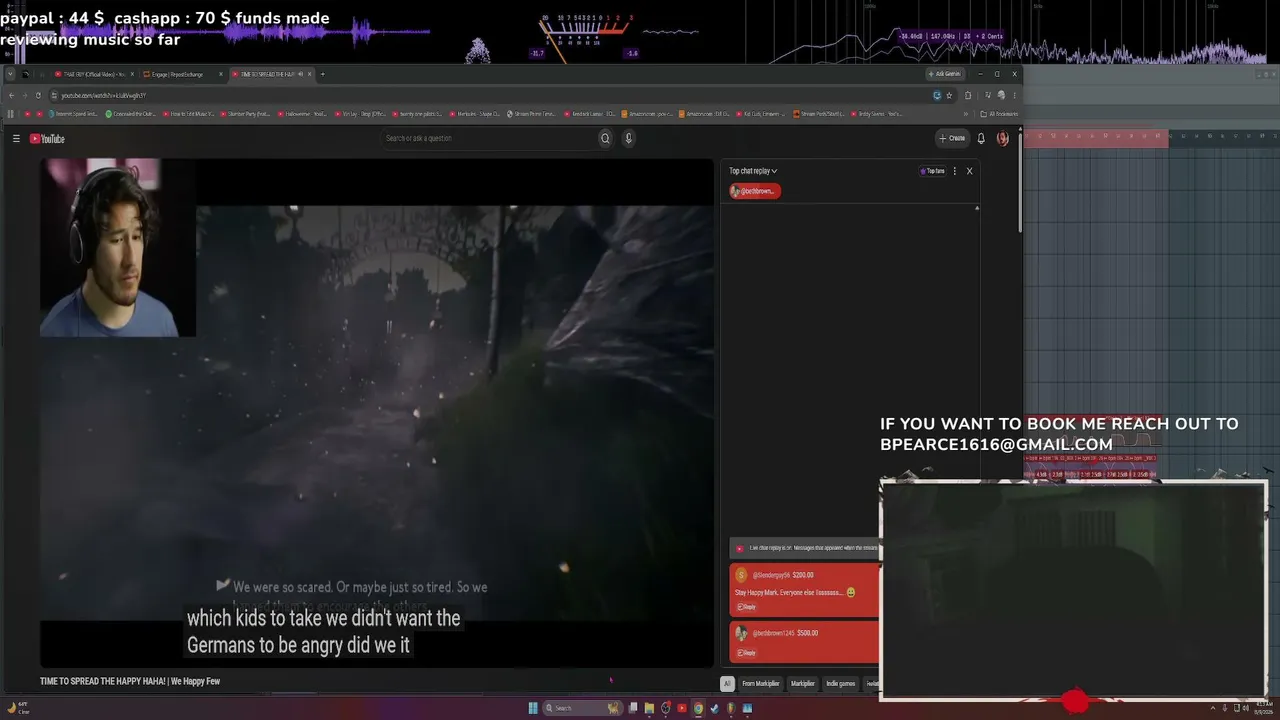Select the Markiplier filter chip
The height and width of the screenshot is (720, 1280).
803,684
